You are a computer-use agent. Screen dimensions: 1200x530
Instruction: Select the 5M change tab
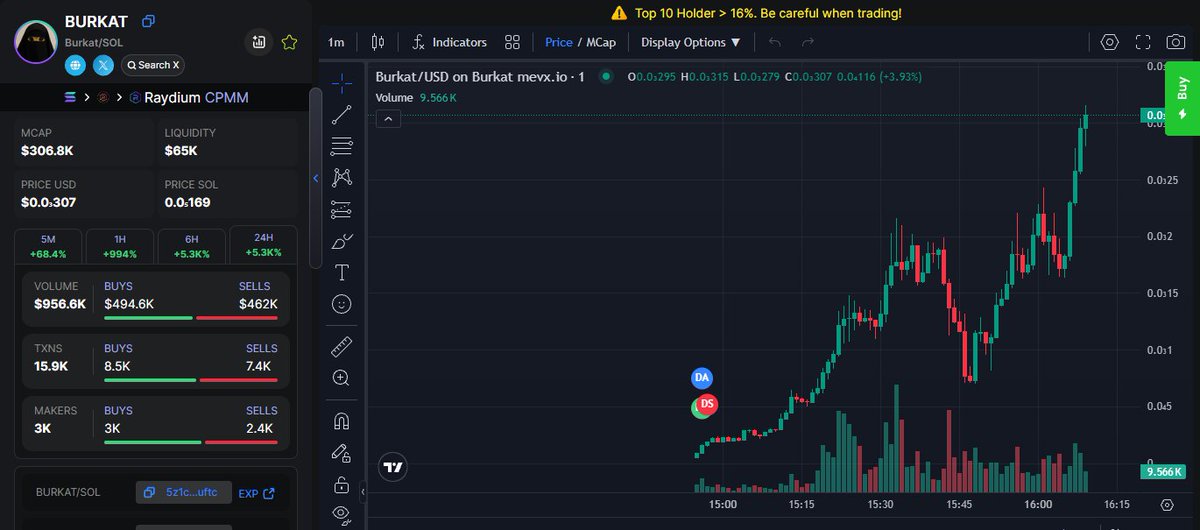pos(48,246)
